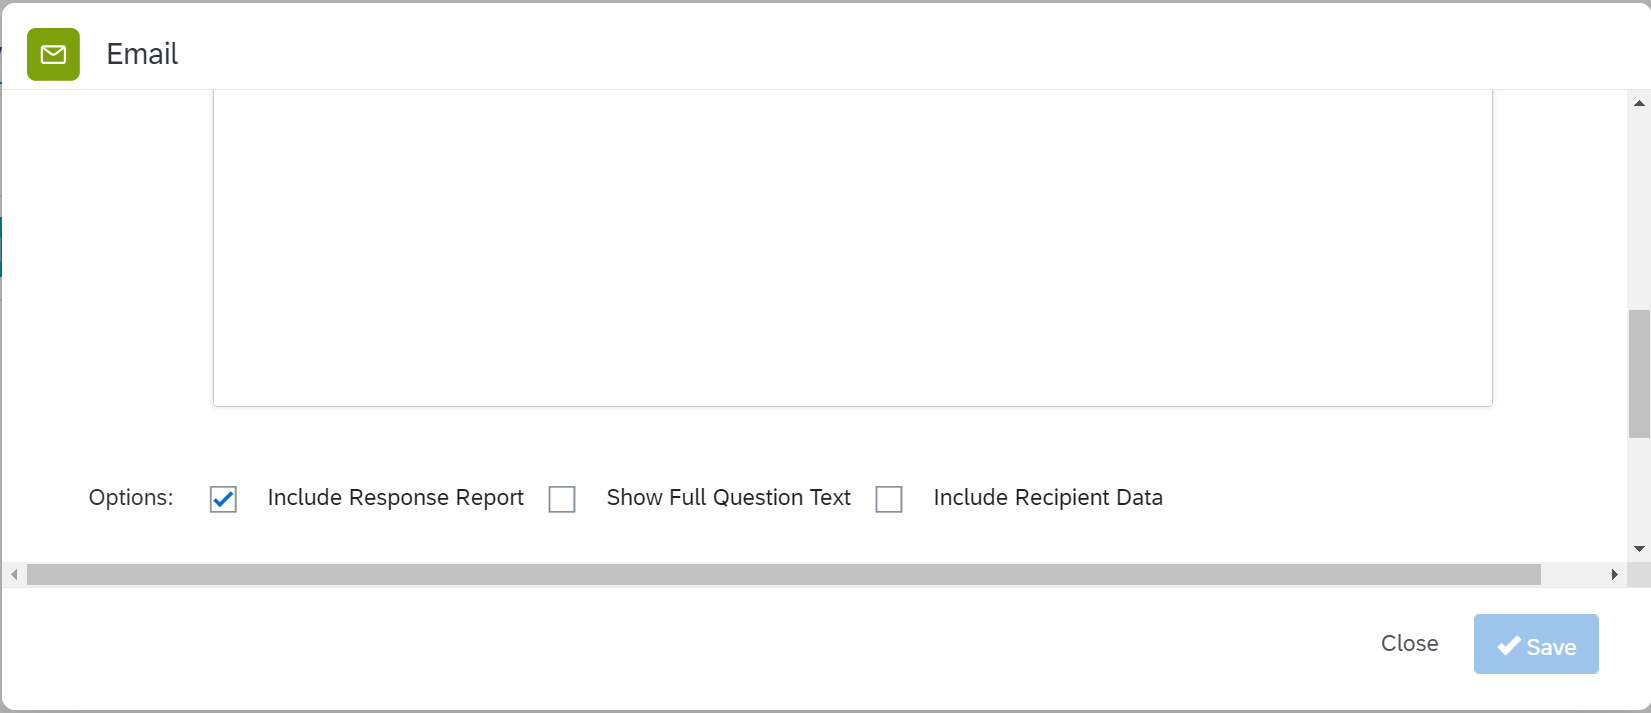Click the green Email envelope icon

tap(53, 54)
